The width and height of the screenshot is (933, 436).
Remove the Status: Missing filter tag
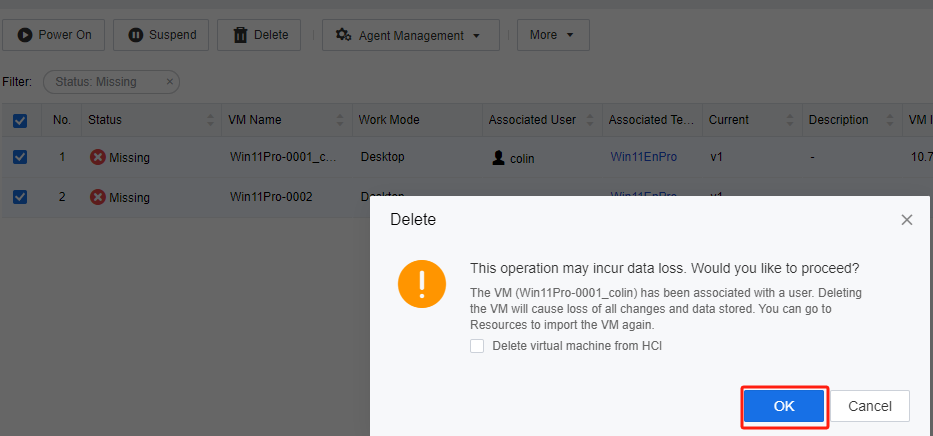169,82
